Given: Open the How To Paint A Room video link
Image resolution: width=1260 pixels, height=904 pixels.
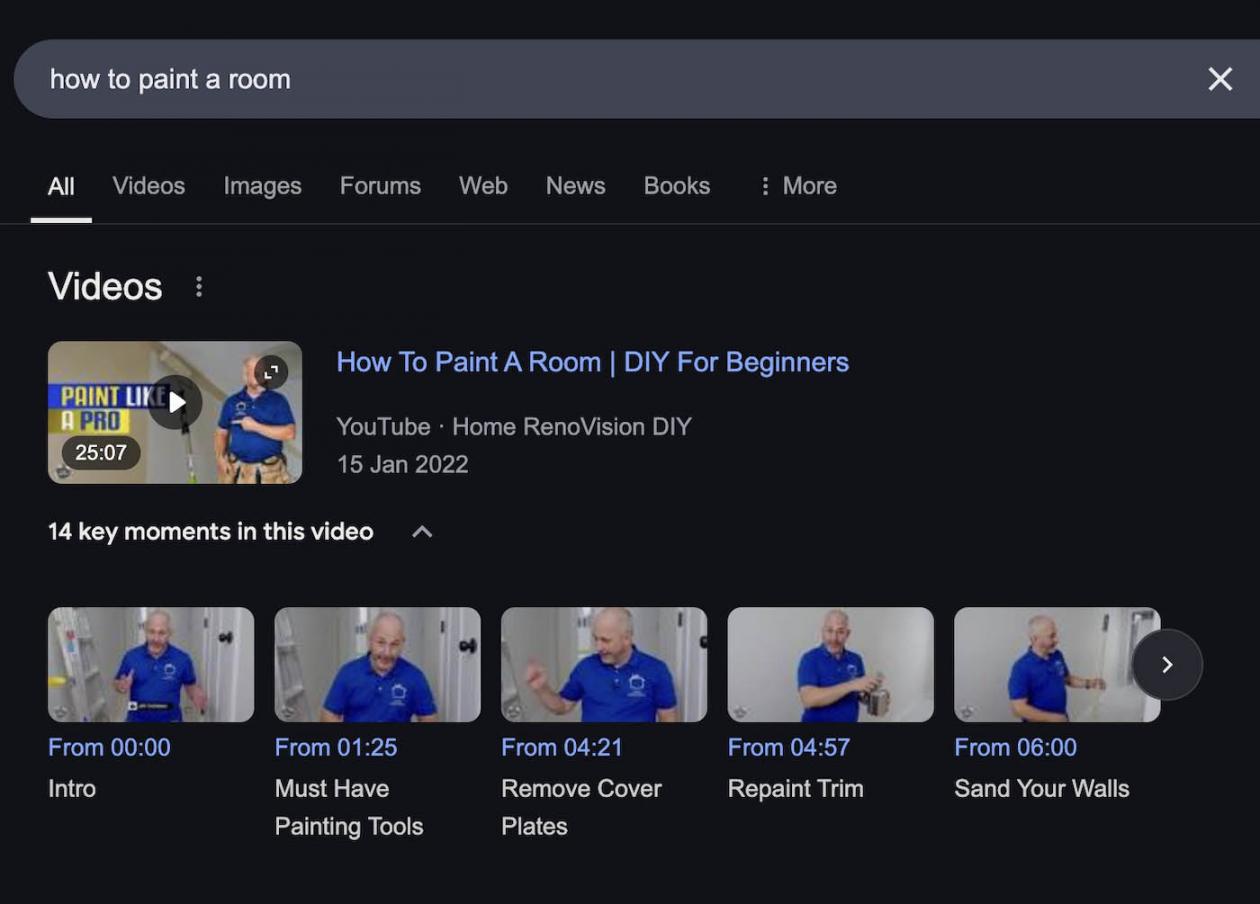Looking at the screenshot, I should (x=592, y=362).
